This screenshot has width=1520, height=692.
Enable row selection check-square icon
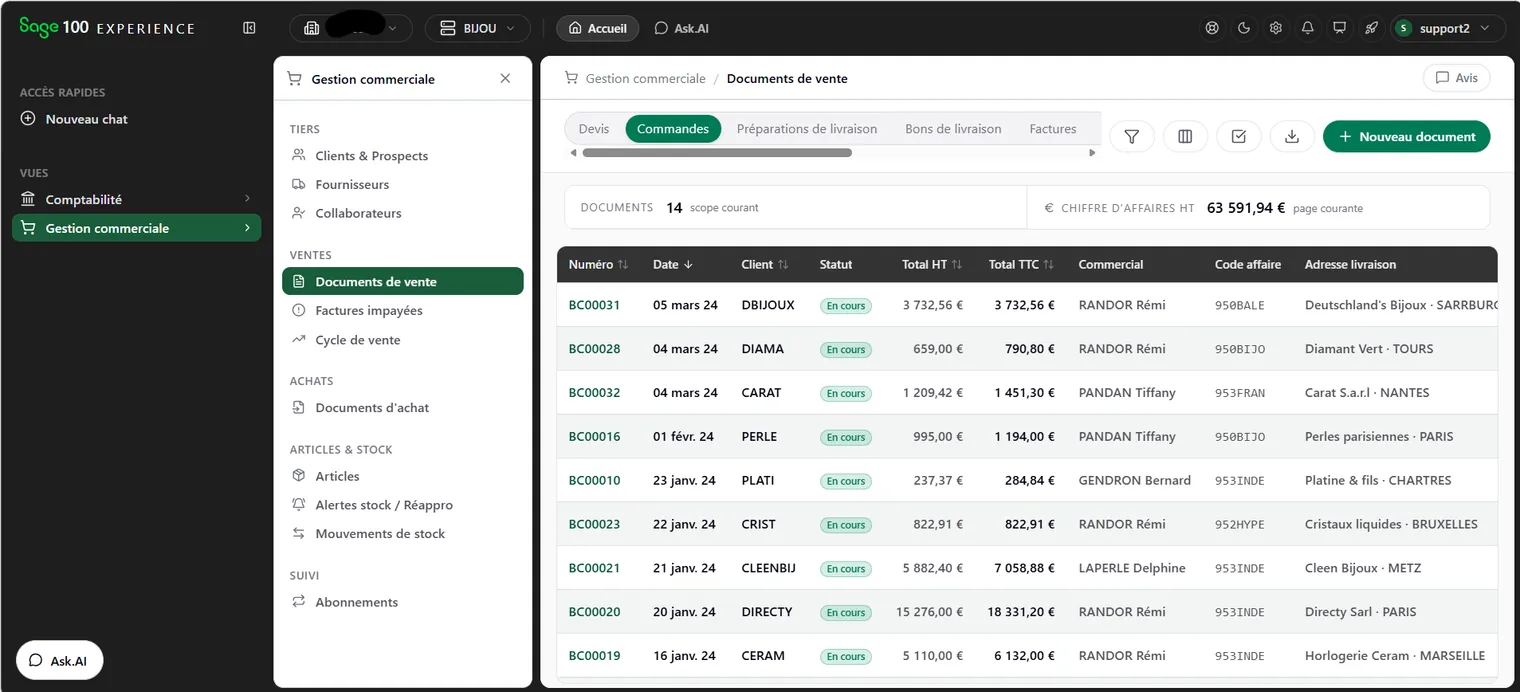click(1239, 137)
